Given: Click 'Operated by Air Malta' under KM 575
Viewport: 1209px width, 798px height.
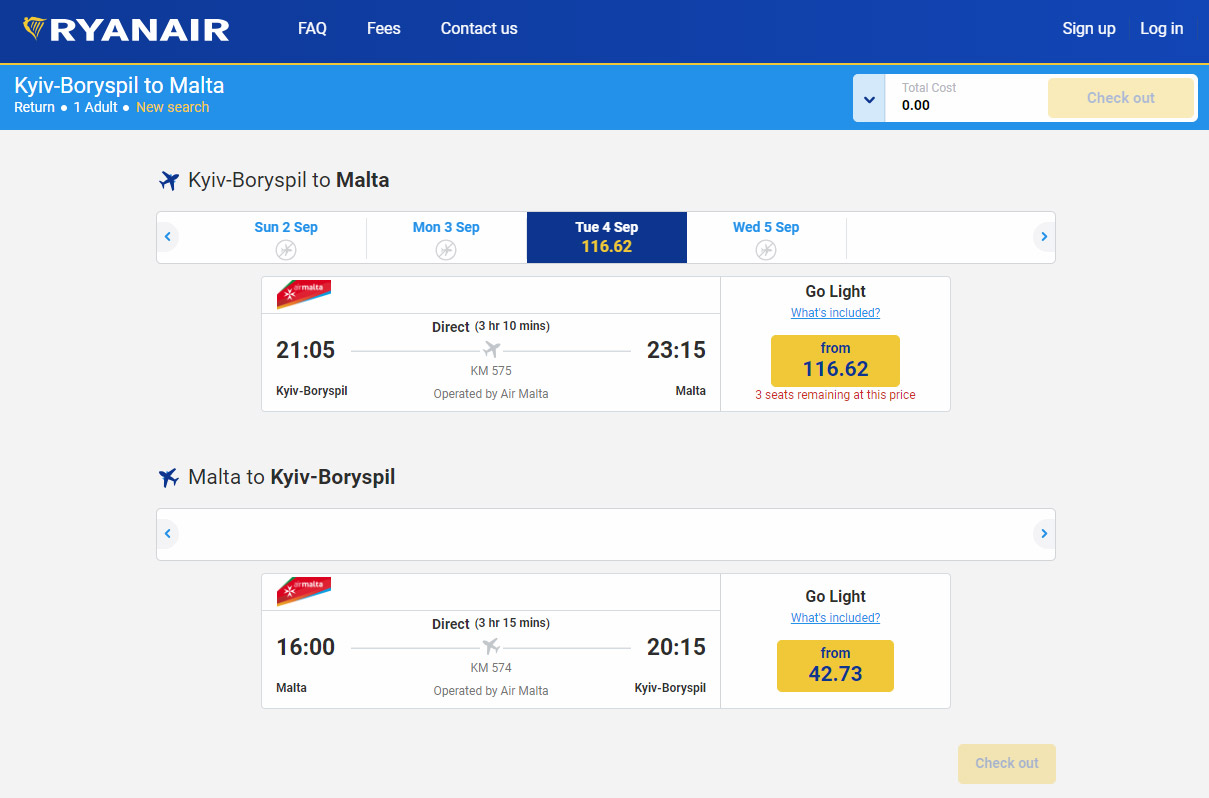Looking at the screenshot, I should (x=491, y=394).
